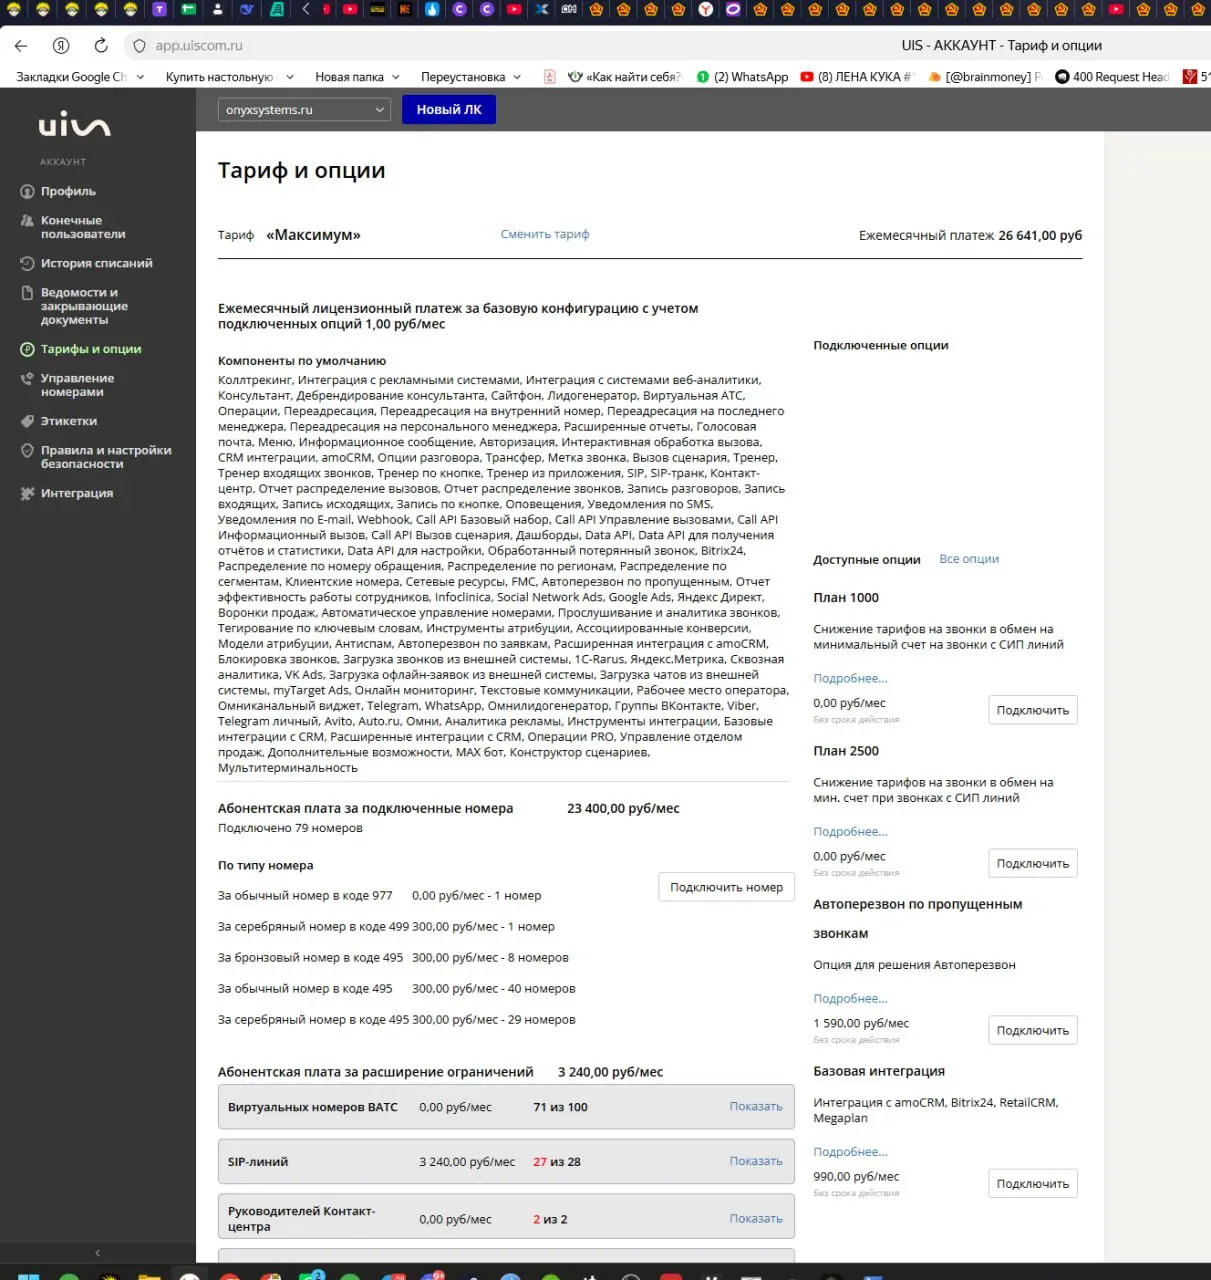Expand the Новая папка bookmark folder

[x=357, y=77]
